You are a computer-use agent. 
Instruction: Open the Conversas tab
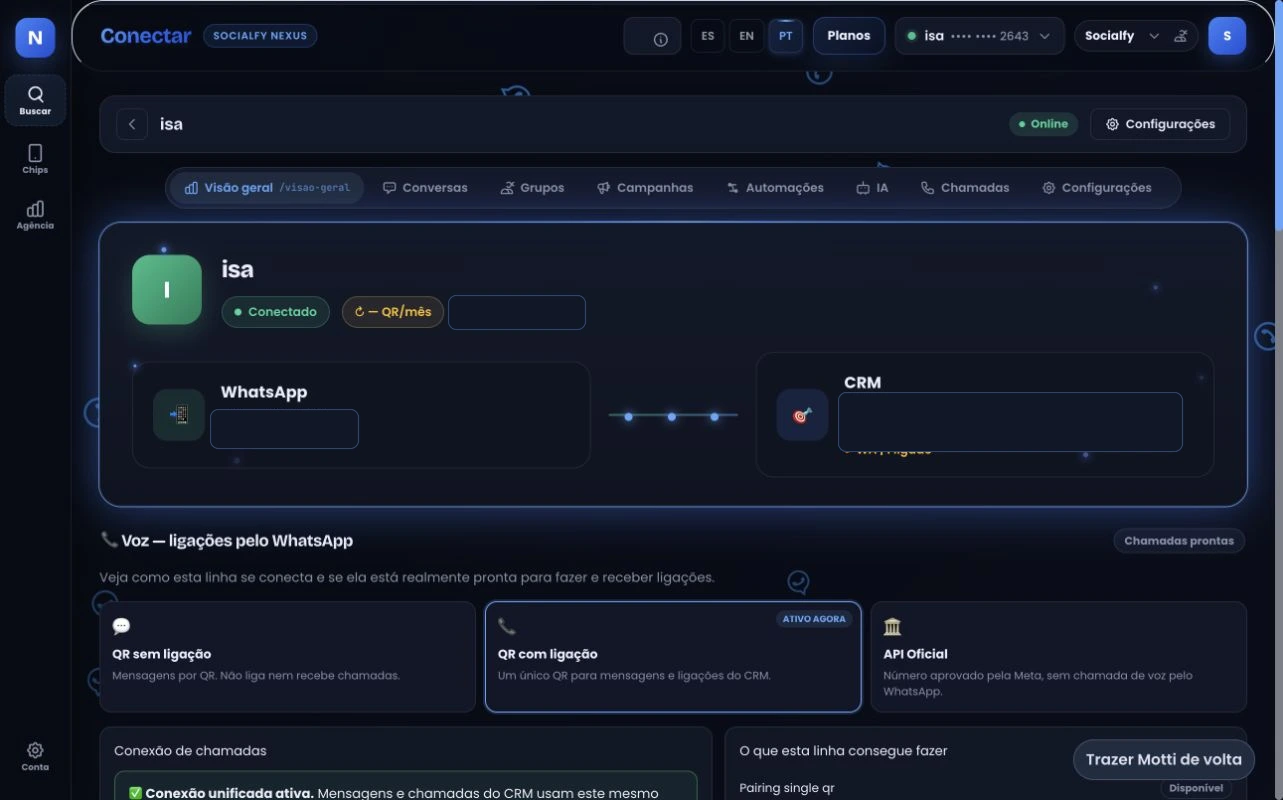[x=425, y=188]
